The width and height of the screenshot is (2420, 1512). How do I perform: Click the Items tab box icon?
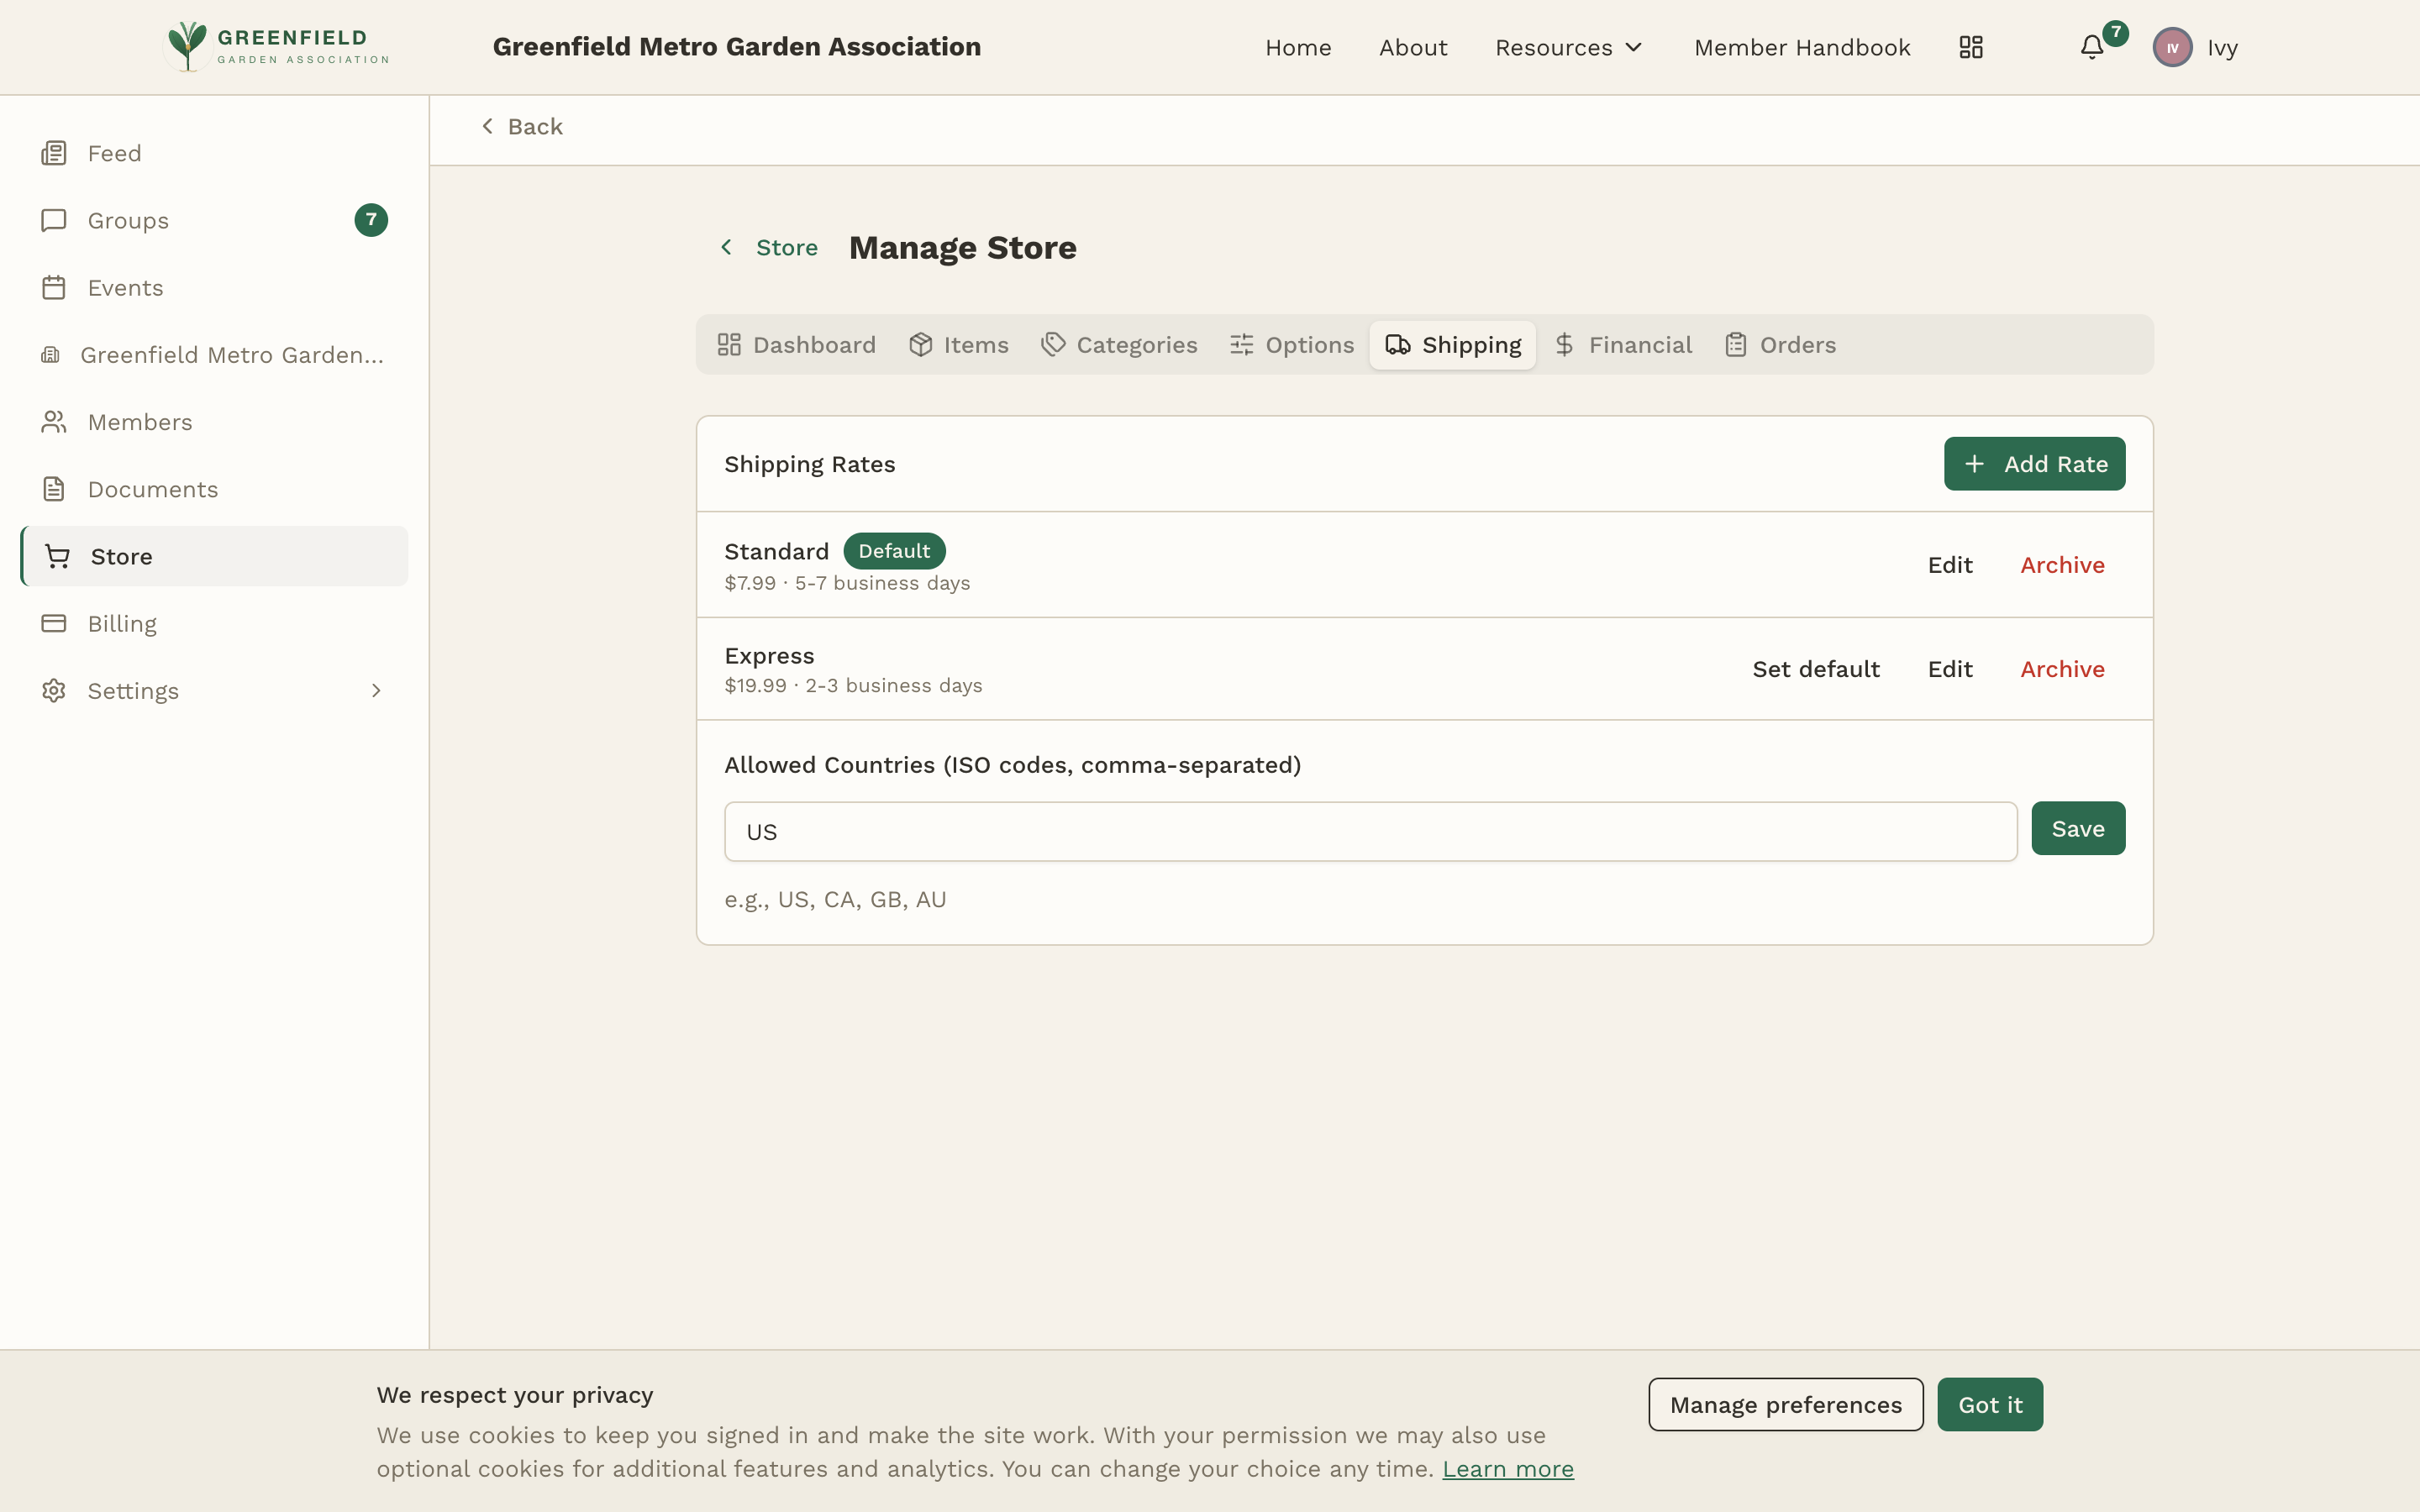click(920, 345)
